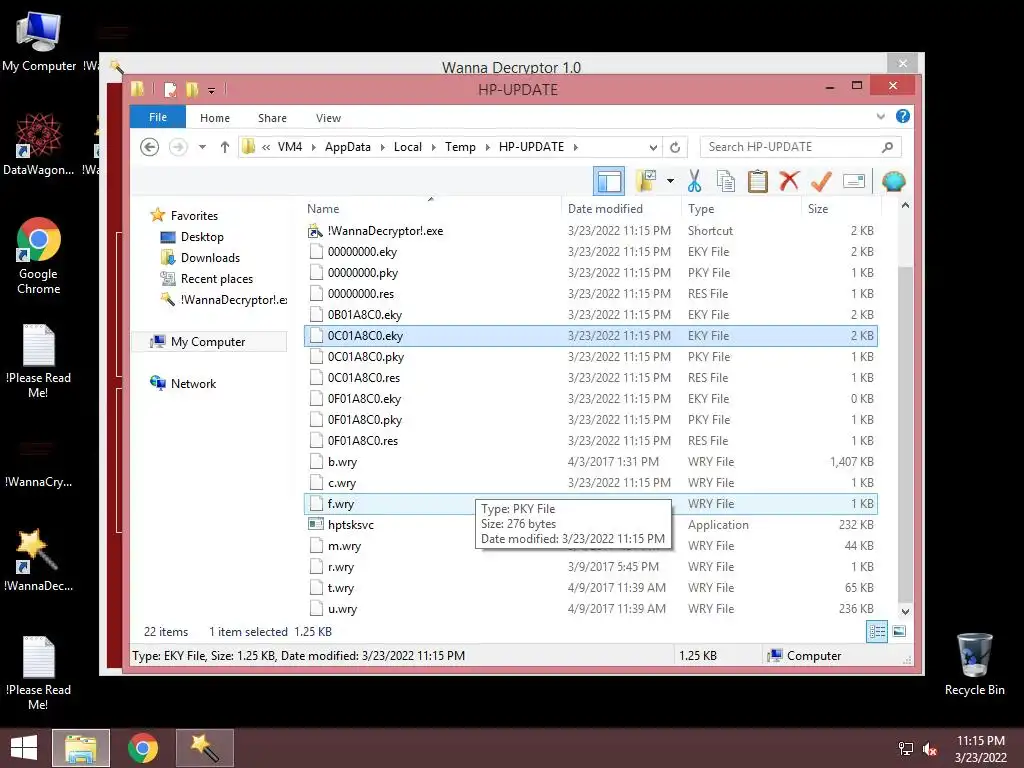1024x768 pixels.
Task: Open Customize Quick Access Toolbar dropdown
Action: pyautogui.click(x=212, y=91)
